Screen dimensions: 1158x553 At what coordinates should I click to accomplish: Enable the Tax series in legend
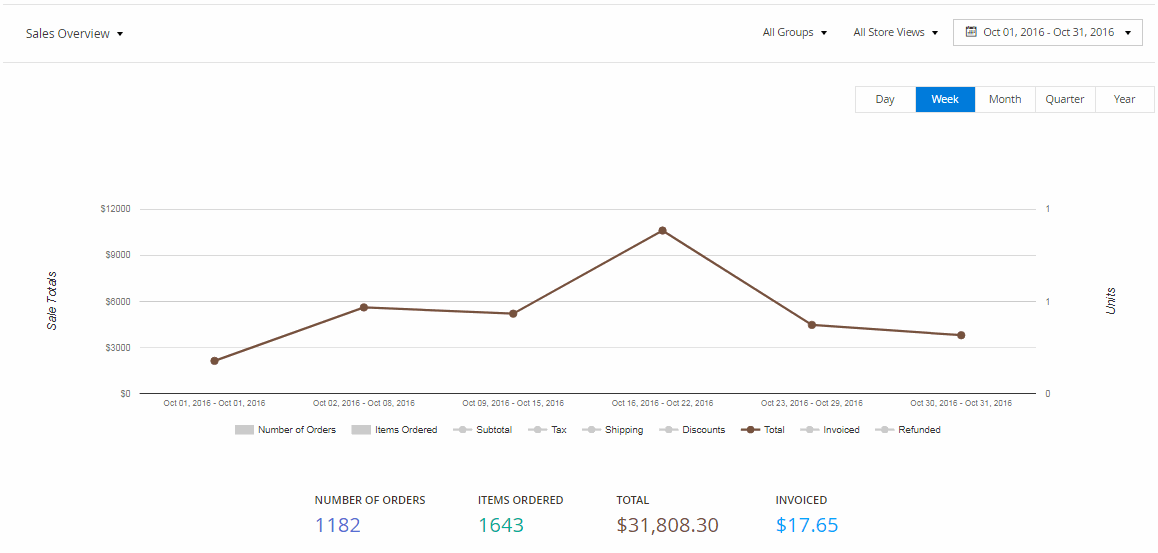click(x=538, y=430)
